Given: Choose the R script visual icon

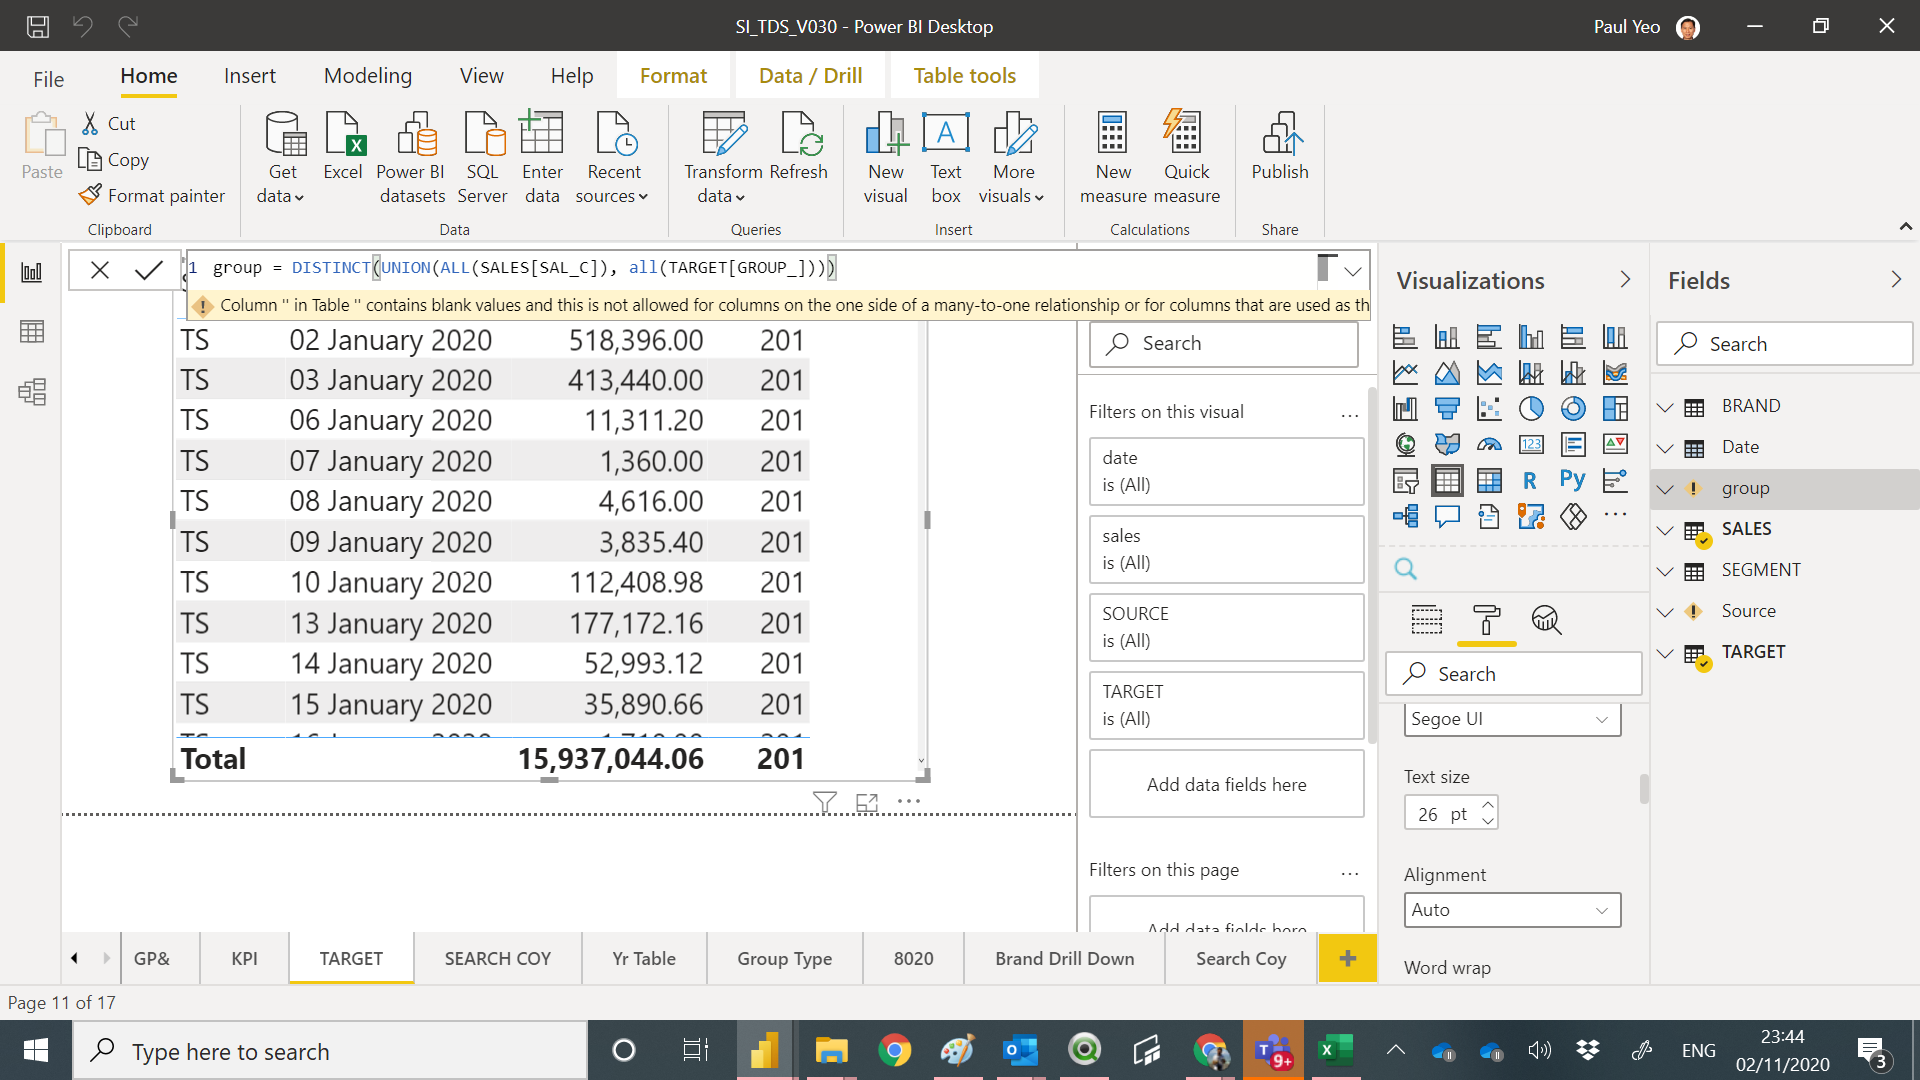Looking at the screenshot, I should click(x=1530, y=480).
